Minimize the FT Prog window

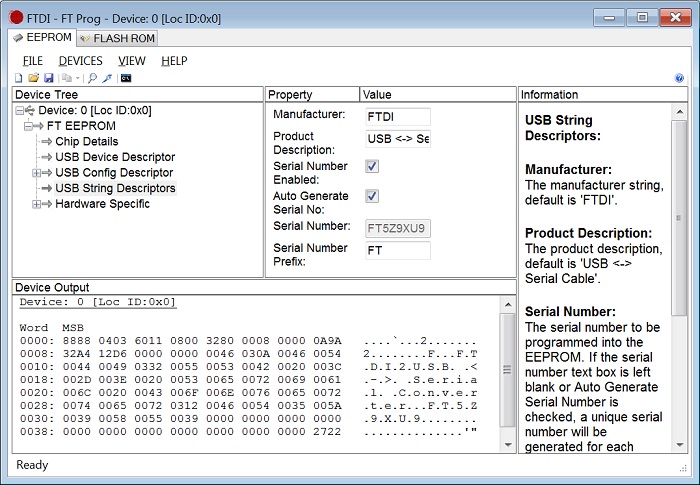(608, 18)
